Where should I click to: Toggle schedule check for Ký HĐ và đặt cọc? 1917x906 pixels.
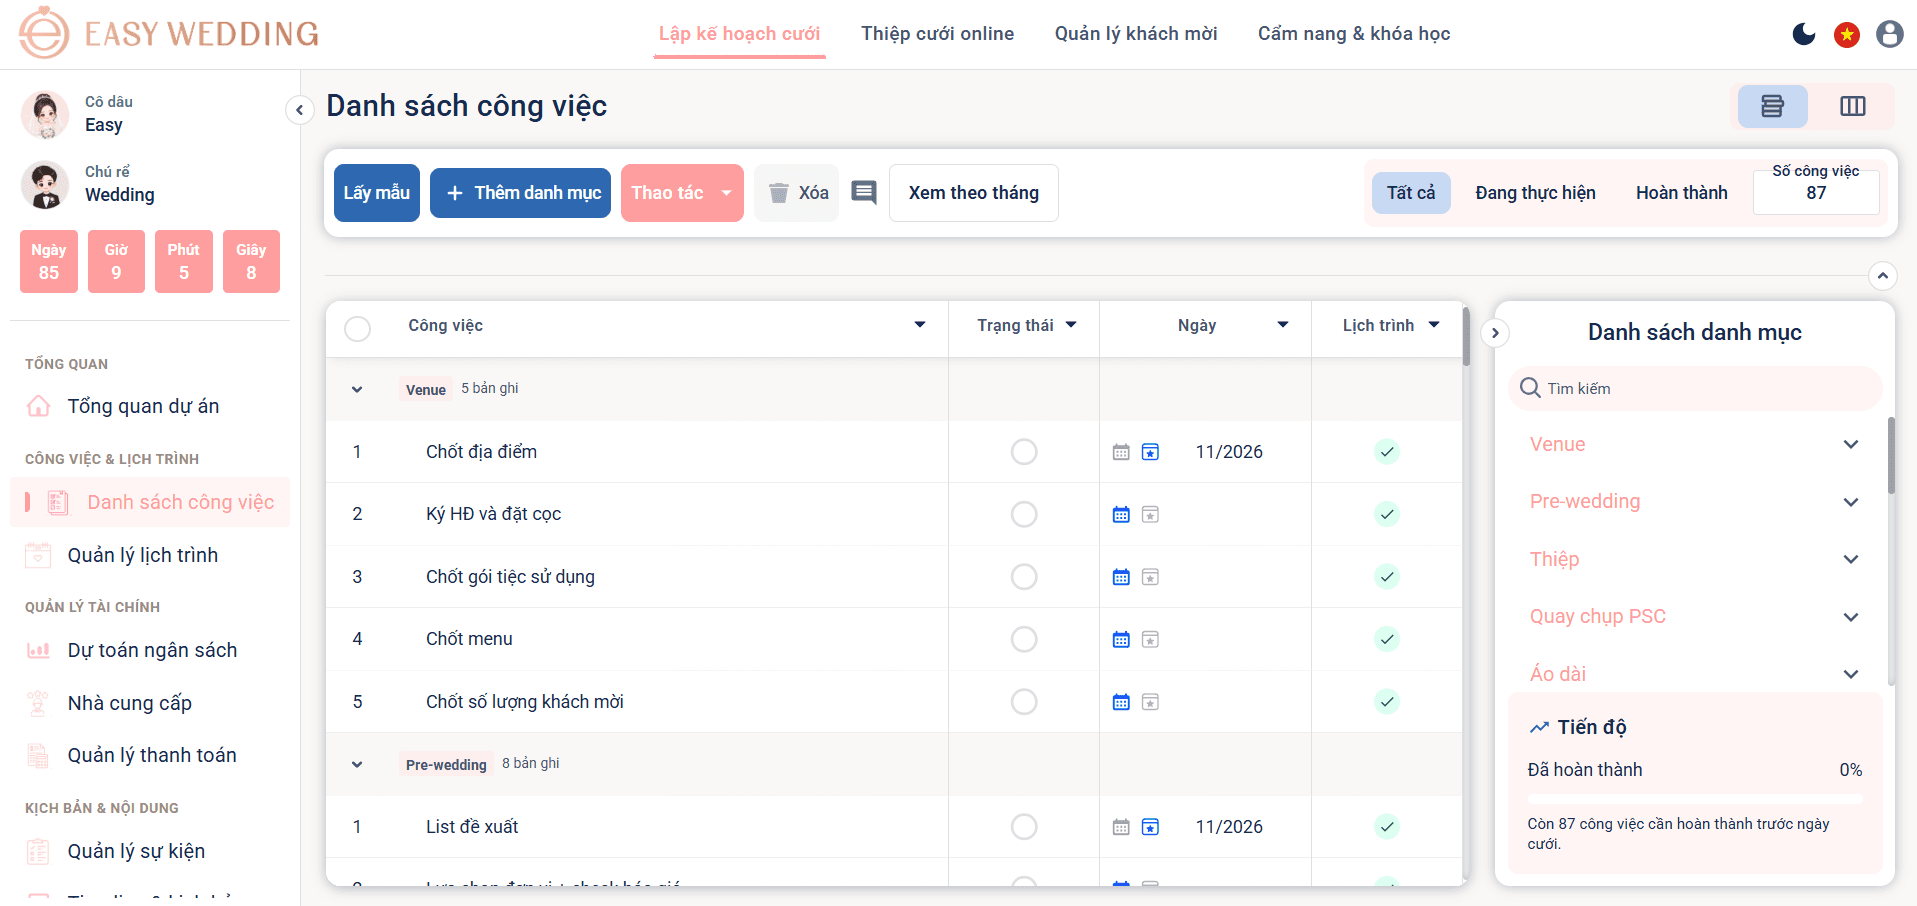[1386, 514]
